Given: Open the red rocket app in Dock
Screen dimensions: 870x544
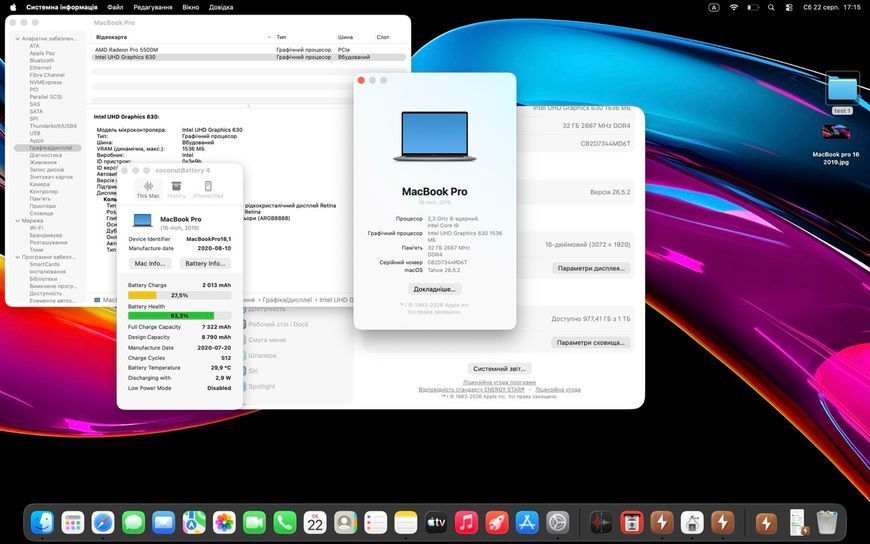Looking at the screenshot, I should point(497,522).
